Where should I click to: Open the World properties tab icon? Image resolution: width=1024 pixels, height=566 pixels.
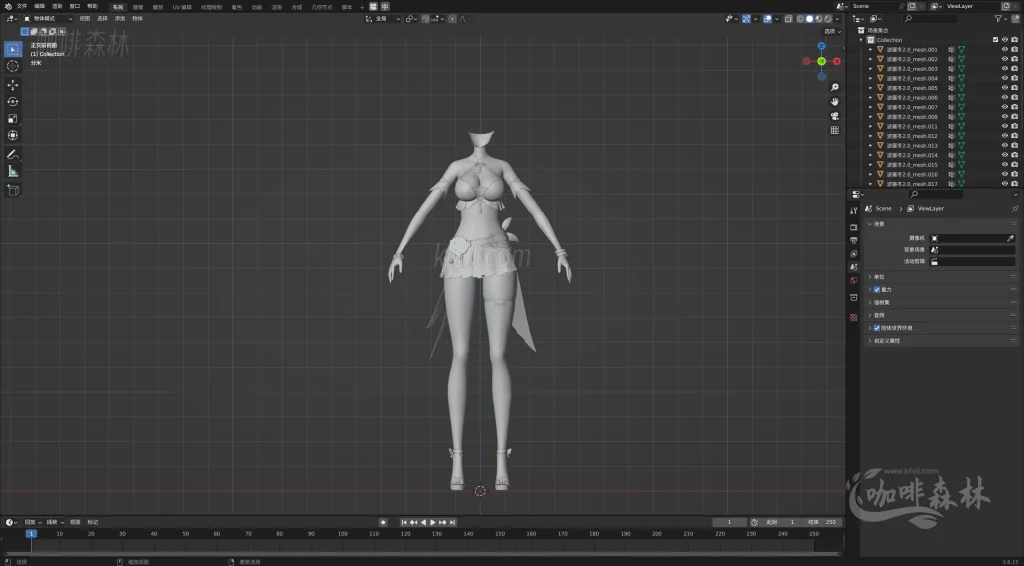(854, 281)
